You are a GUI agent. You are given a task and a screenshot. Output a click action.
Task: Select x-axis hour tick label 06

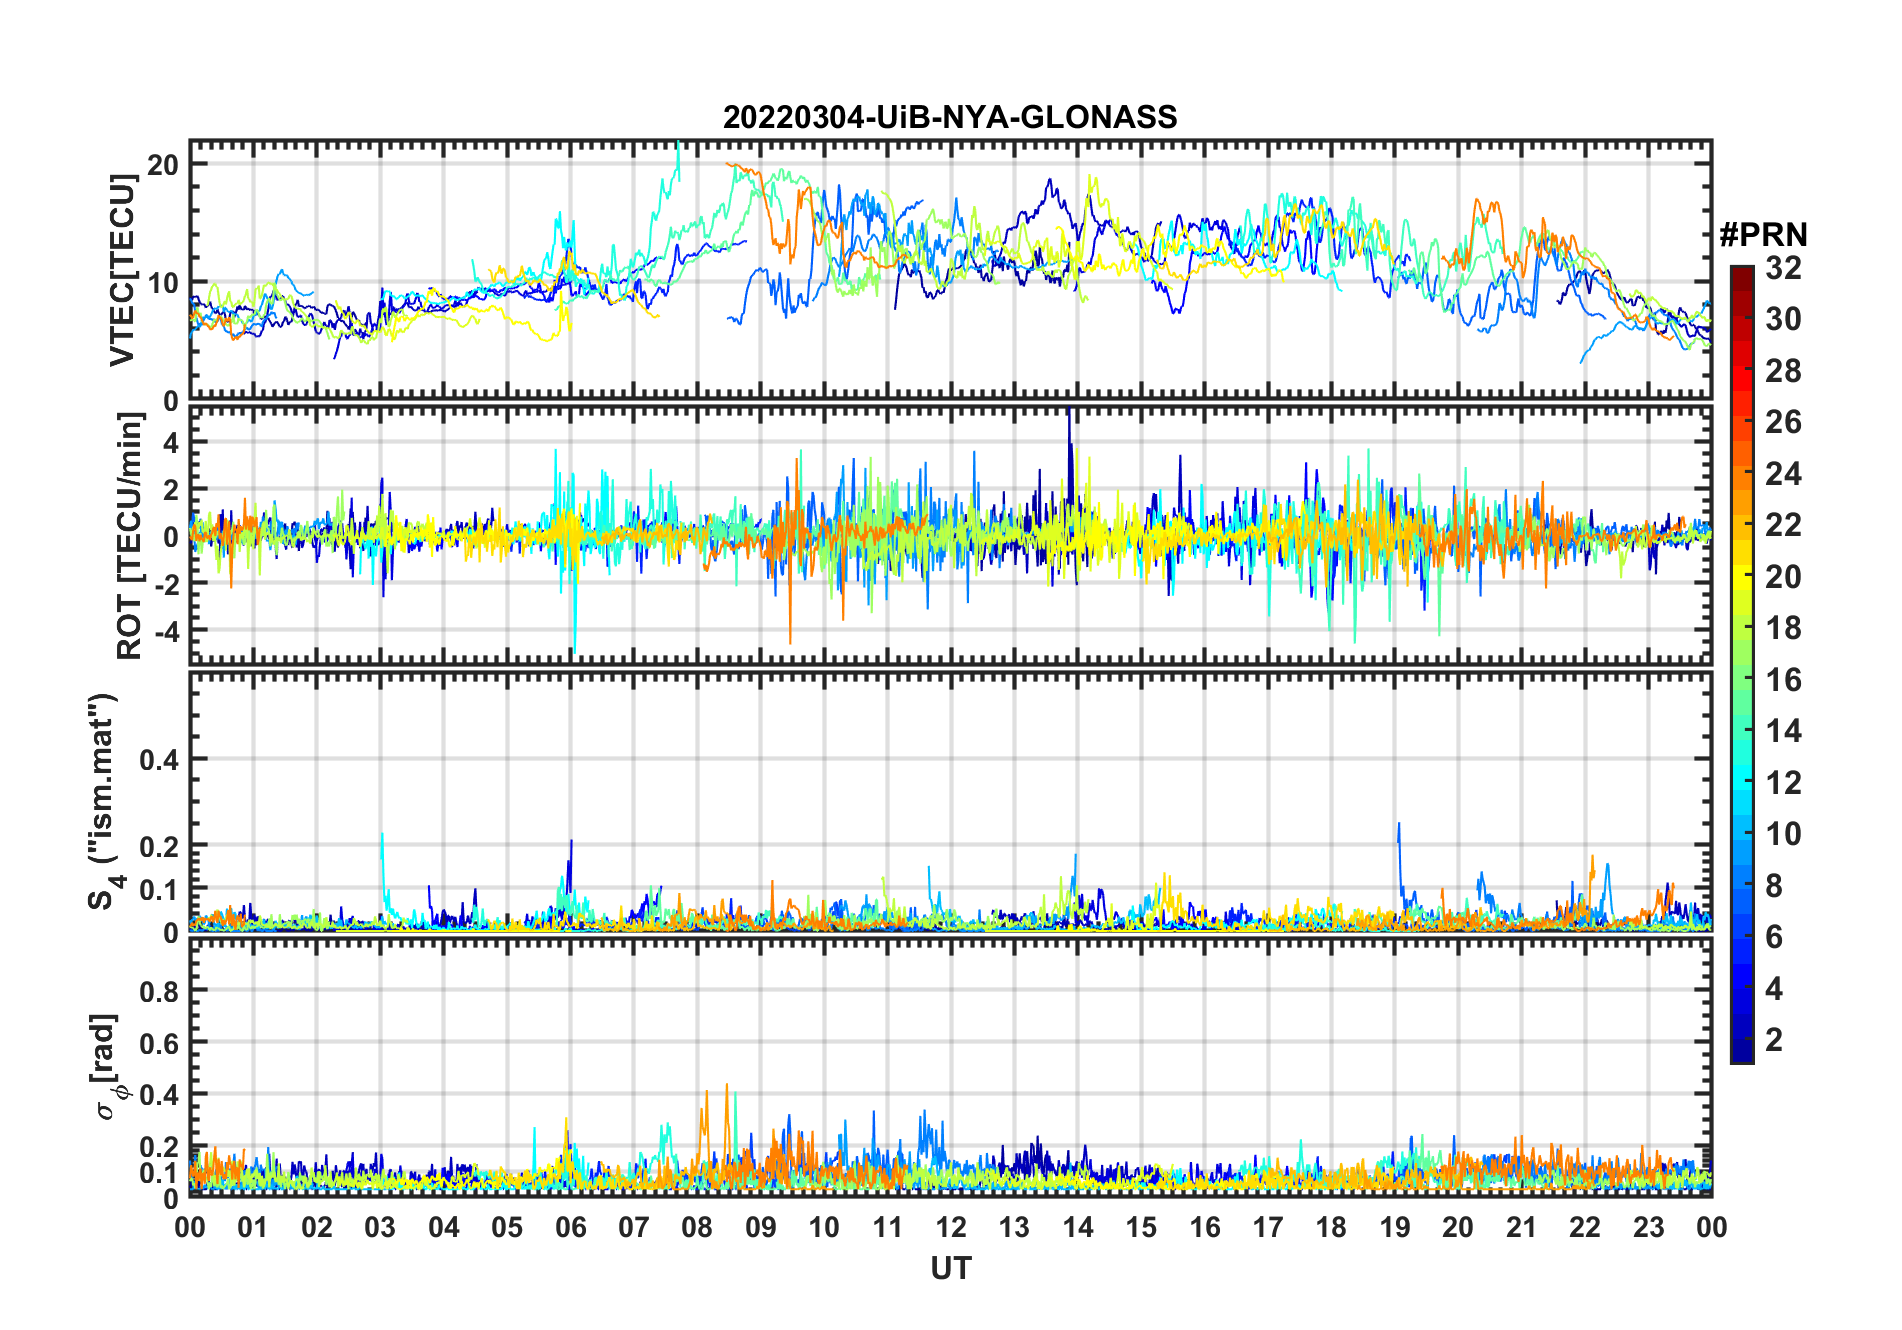pos(570,1227)
